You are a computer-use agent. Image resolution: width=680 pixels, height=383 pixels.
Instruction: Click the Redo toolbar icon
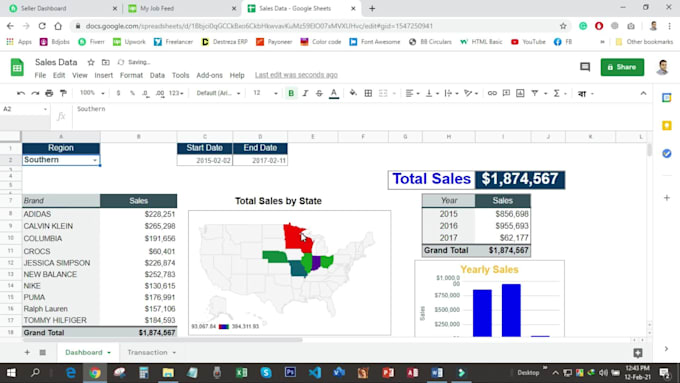35,93
